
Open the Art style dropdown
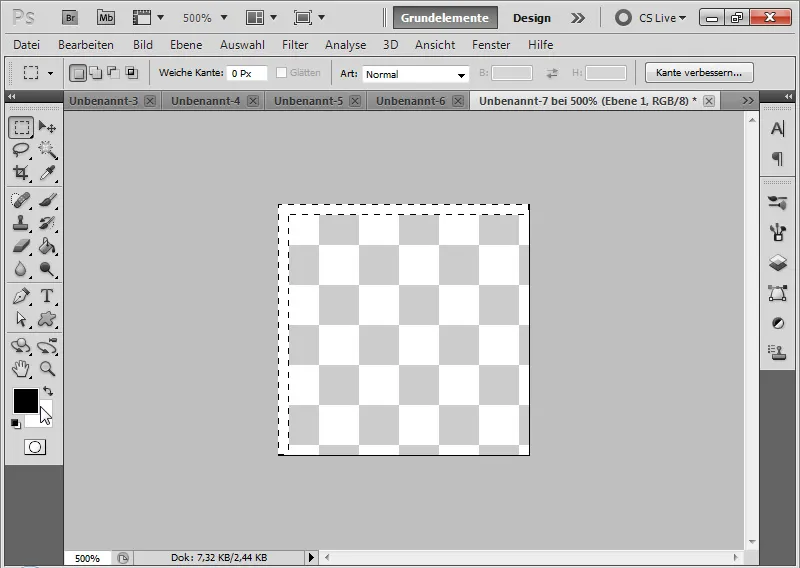pyautogui.click(x=415, y=75)
